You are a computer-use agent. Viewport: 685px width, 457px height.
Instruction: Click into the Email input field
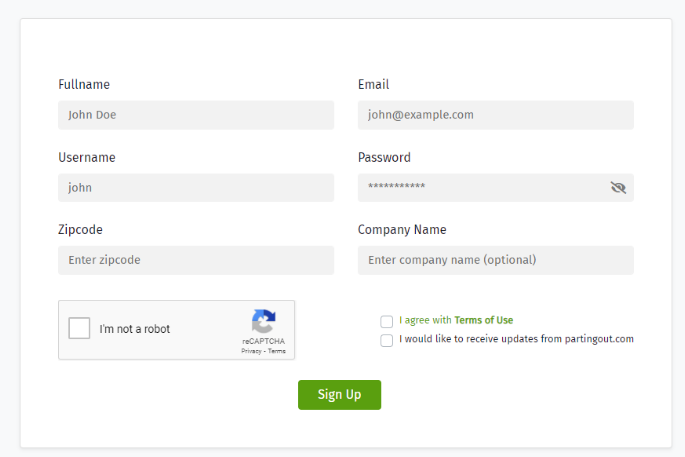(495, 115)
